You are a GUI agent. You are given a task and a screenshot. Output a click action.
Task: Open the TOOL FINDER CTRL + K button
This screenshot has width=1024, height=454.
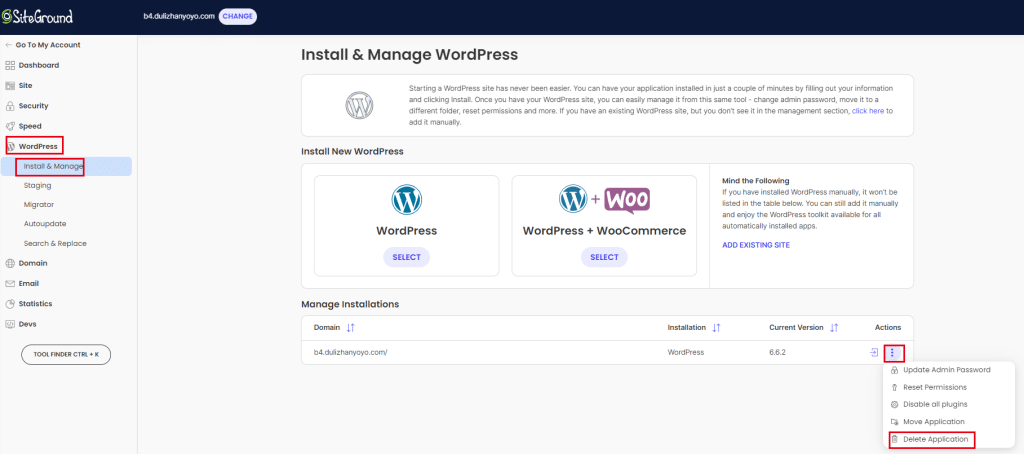point(66,354)
